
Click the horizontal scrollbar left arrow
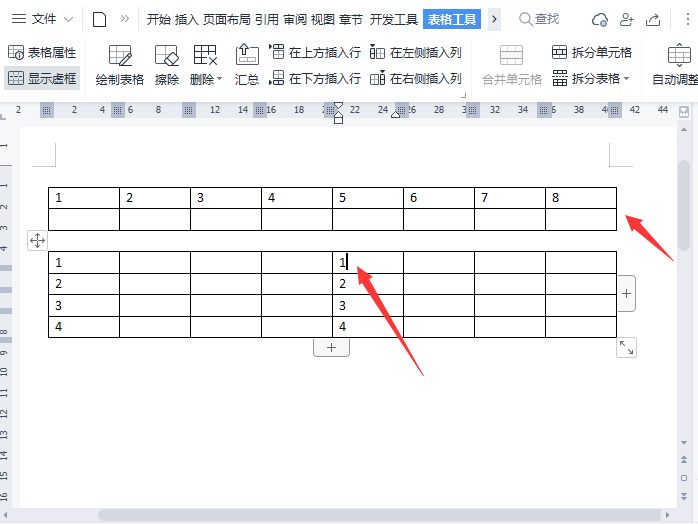(x=5, y=515)
